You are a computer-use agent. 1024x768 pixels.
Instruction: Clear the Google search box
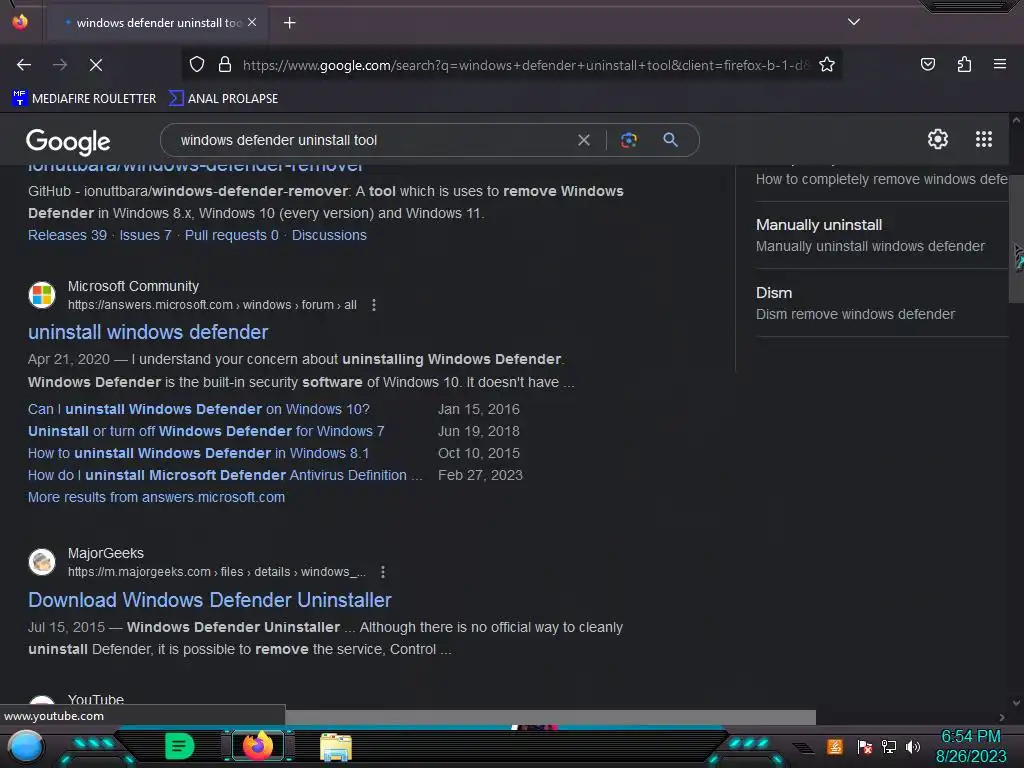pos(584,140)
